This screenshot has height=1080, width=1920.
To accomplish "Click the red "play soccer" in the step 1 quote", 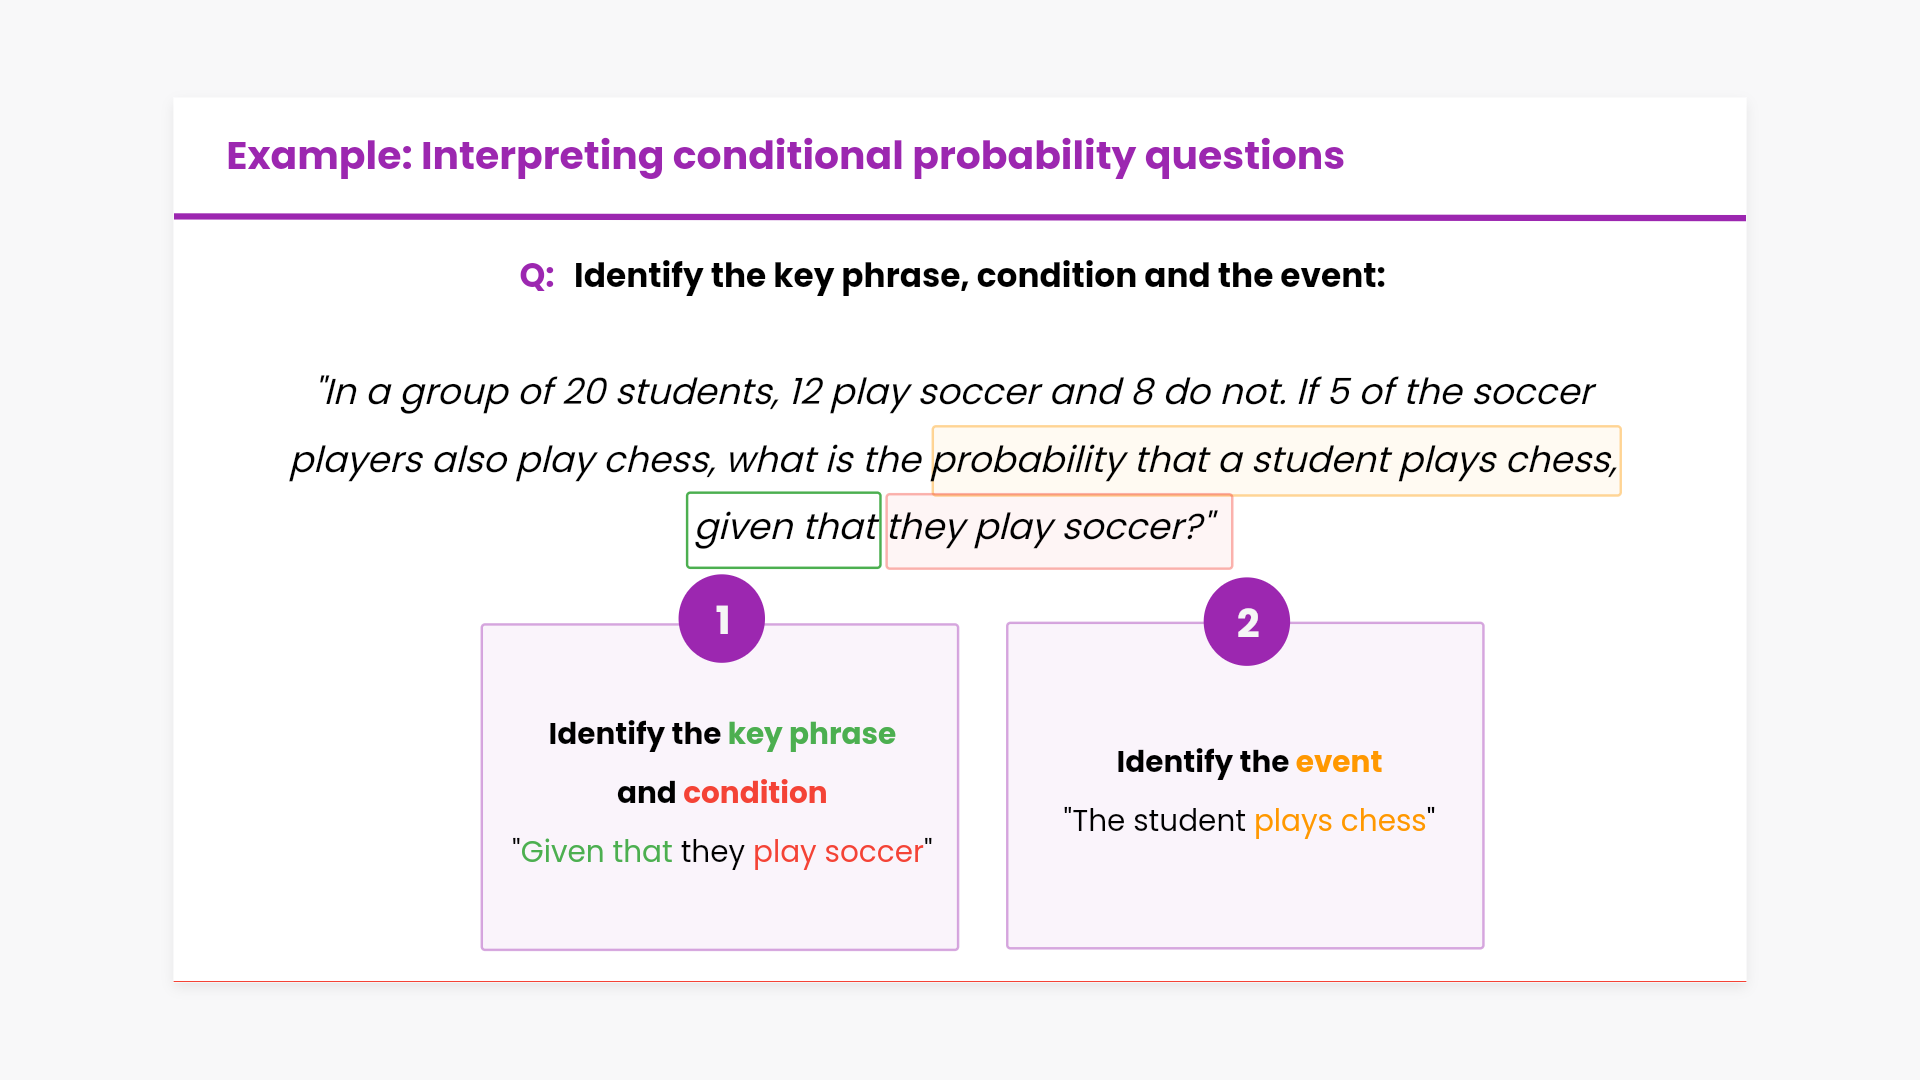I will [x=838, y=852].
